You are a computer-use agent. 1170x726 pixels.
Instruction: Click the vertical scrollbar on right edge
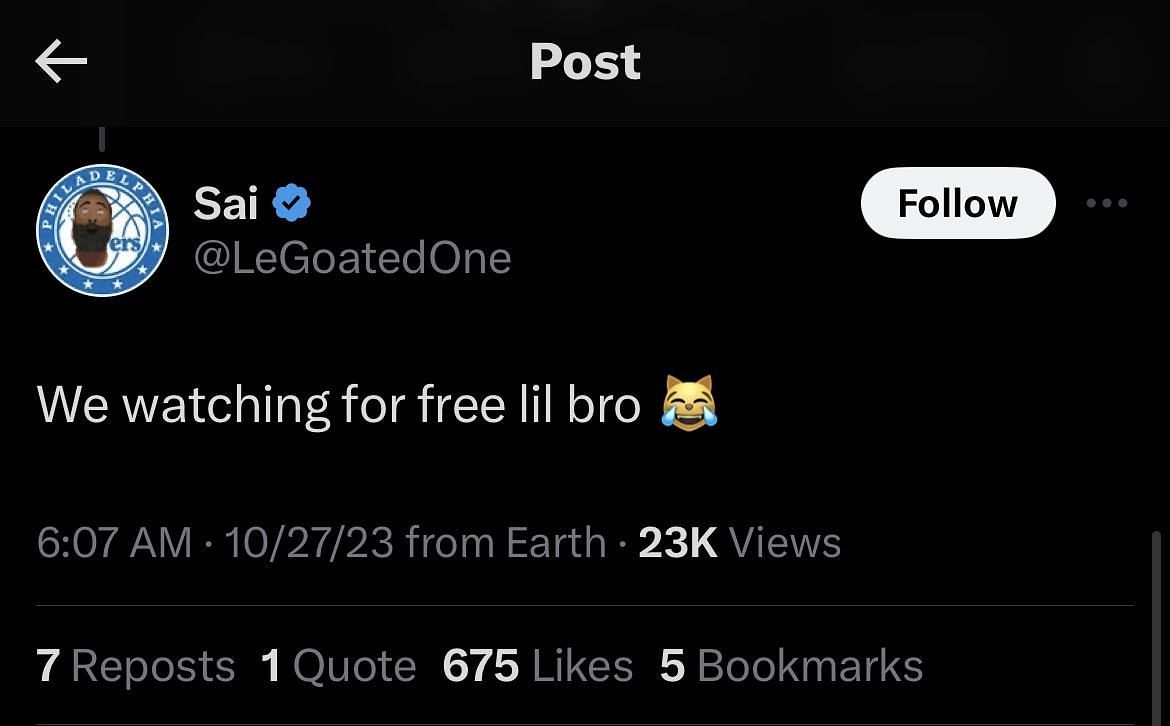click(x=1156, y=620)
